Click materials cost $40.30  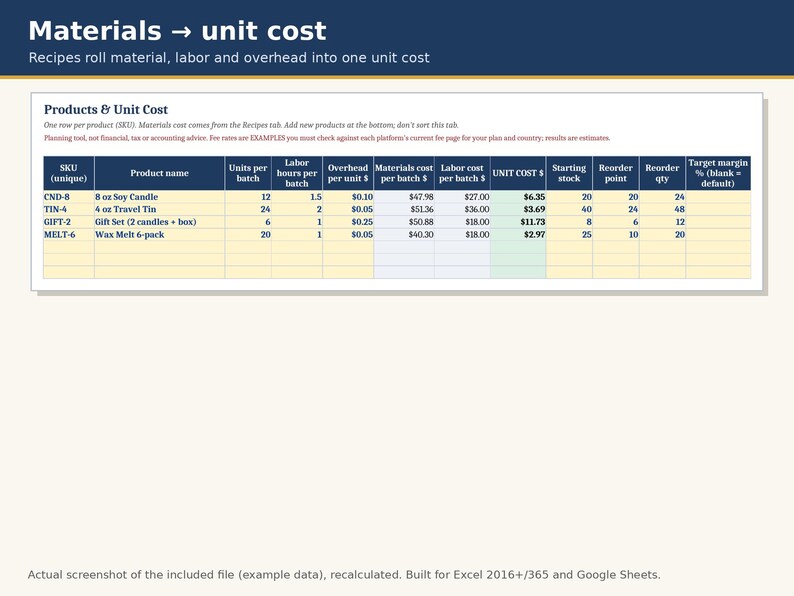coord(404,234)
